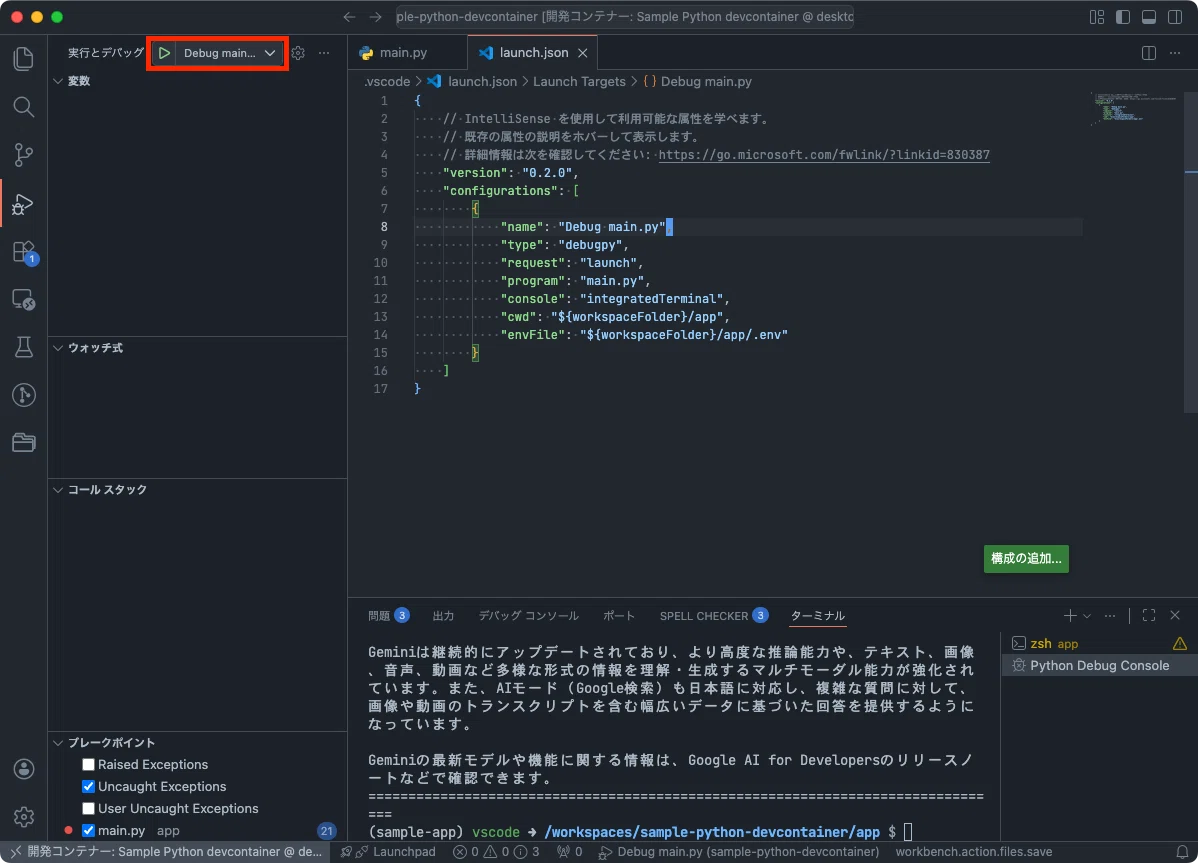
Task: Open the go.microsoft.com fwlink URL
Action: pyautogui.click(x=824, y=154)
